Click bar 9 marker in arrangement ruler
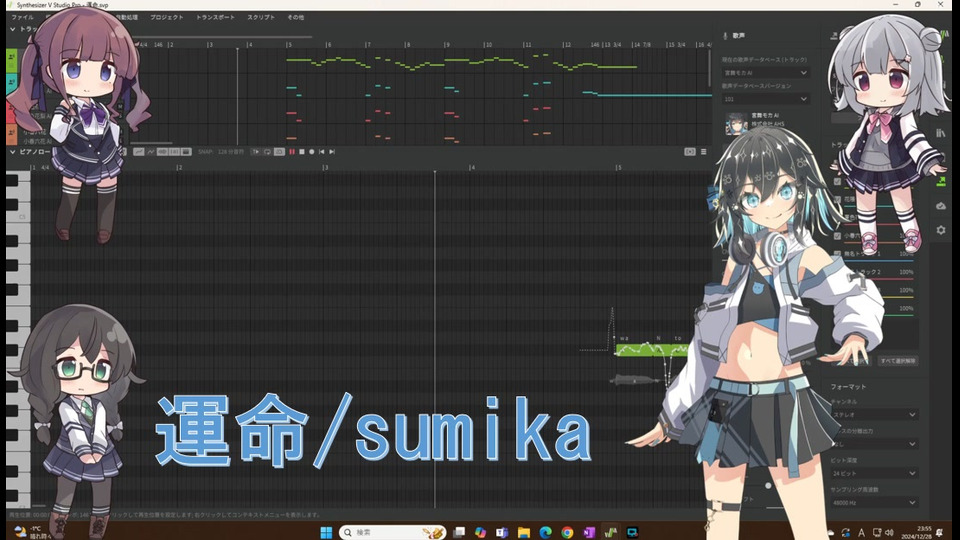The height and width of the screenshot is (540, 960). point(447,45)
